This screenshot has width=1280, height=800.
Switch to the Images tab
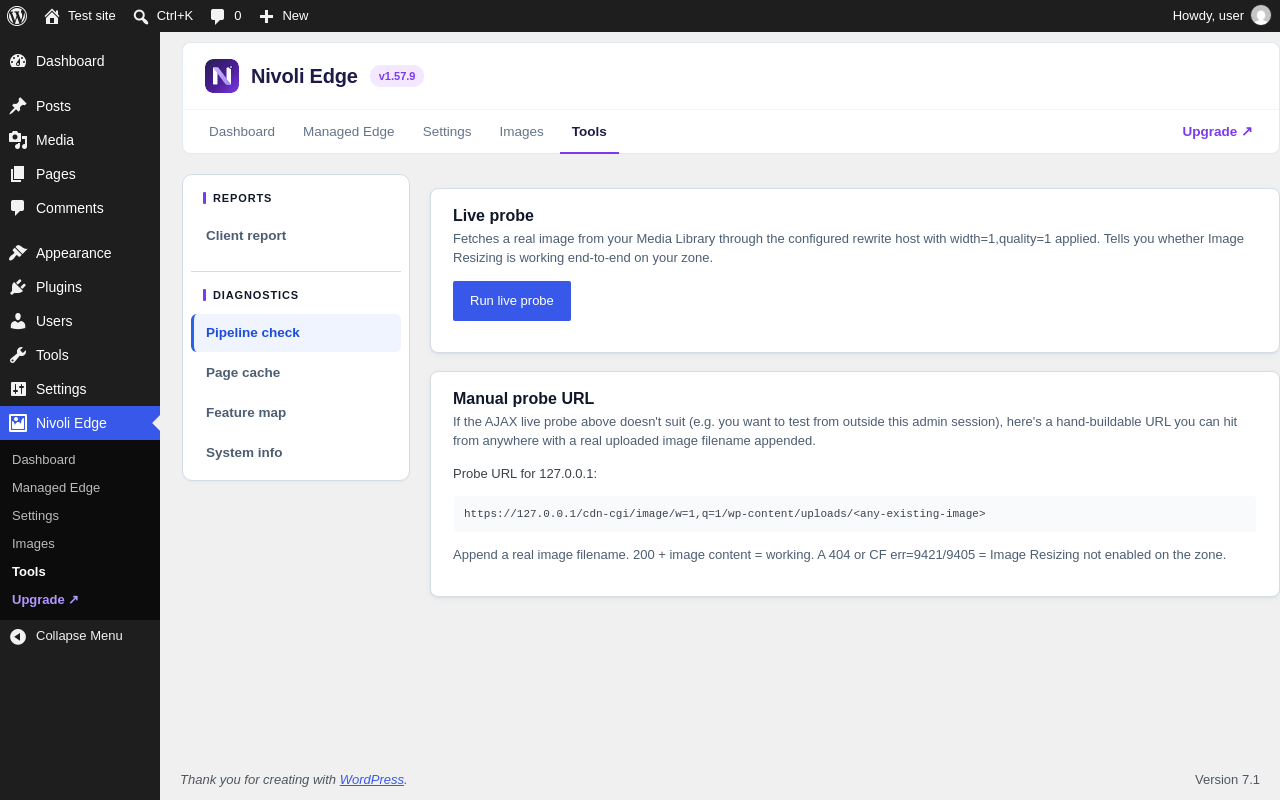(x=522, y=131)
